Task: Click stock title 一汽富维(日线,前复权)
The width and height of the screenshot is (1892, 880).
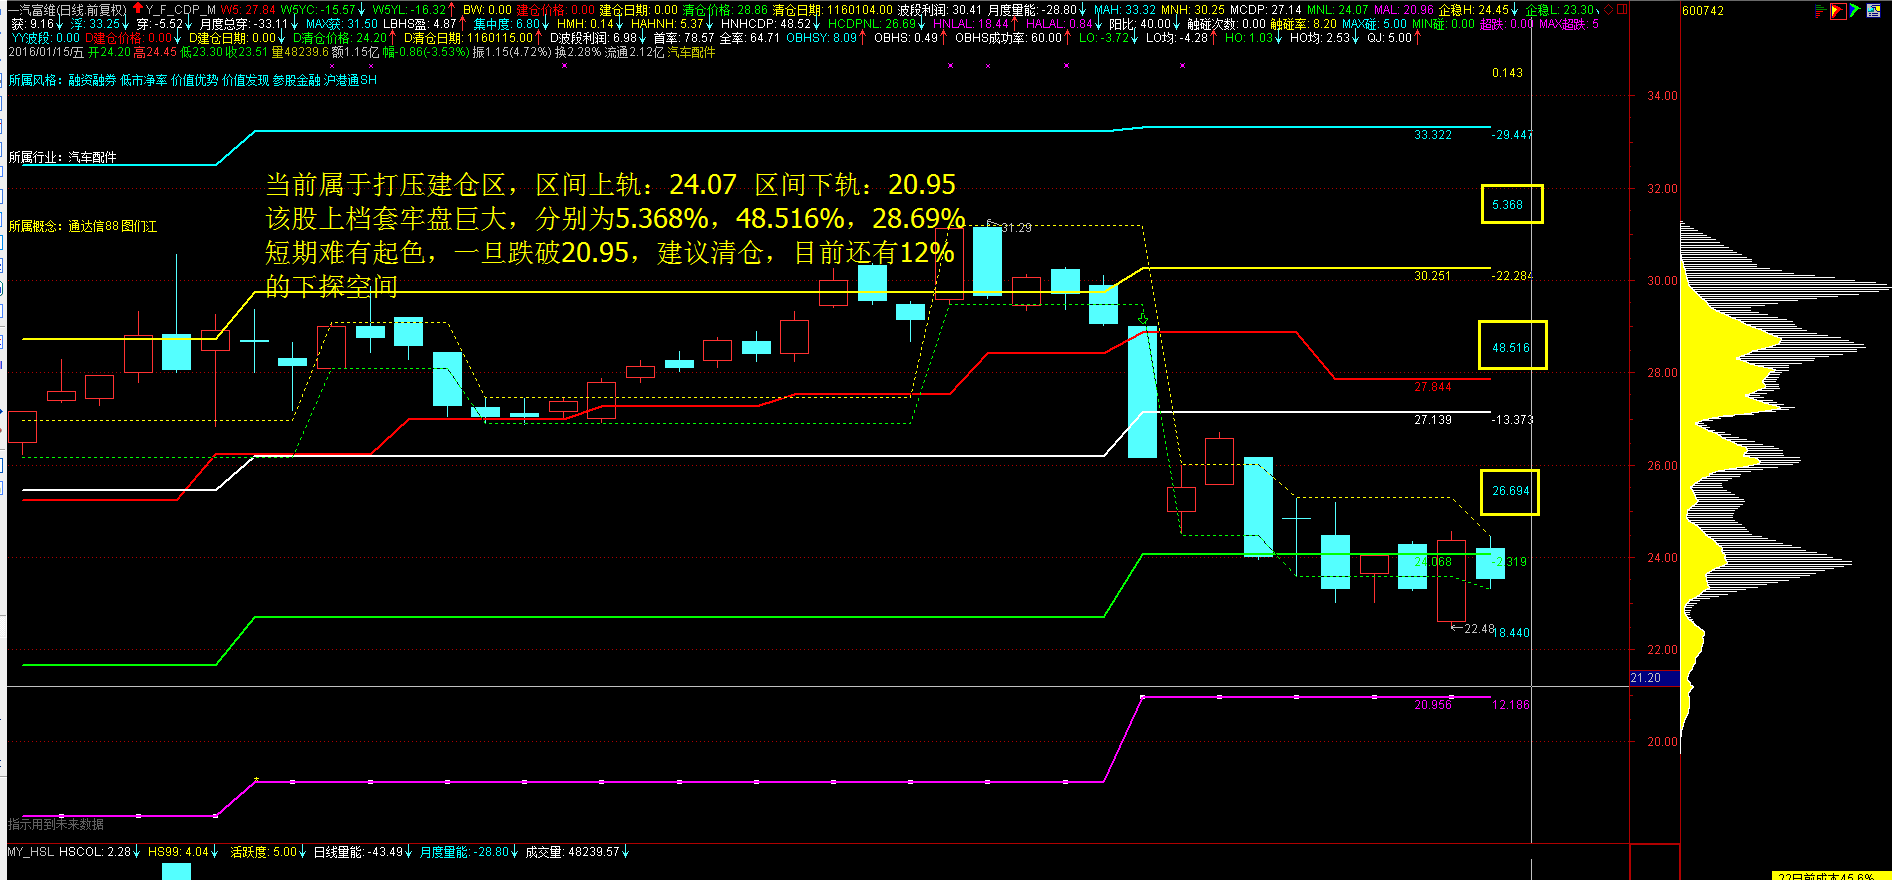Action: (x=67, y=10)
